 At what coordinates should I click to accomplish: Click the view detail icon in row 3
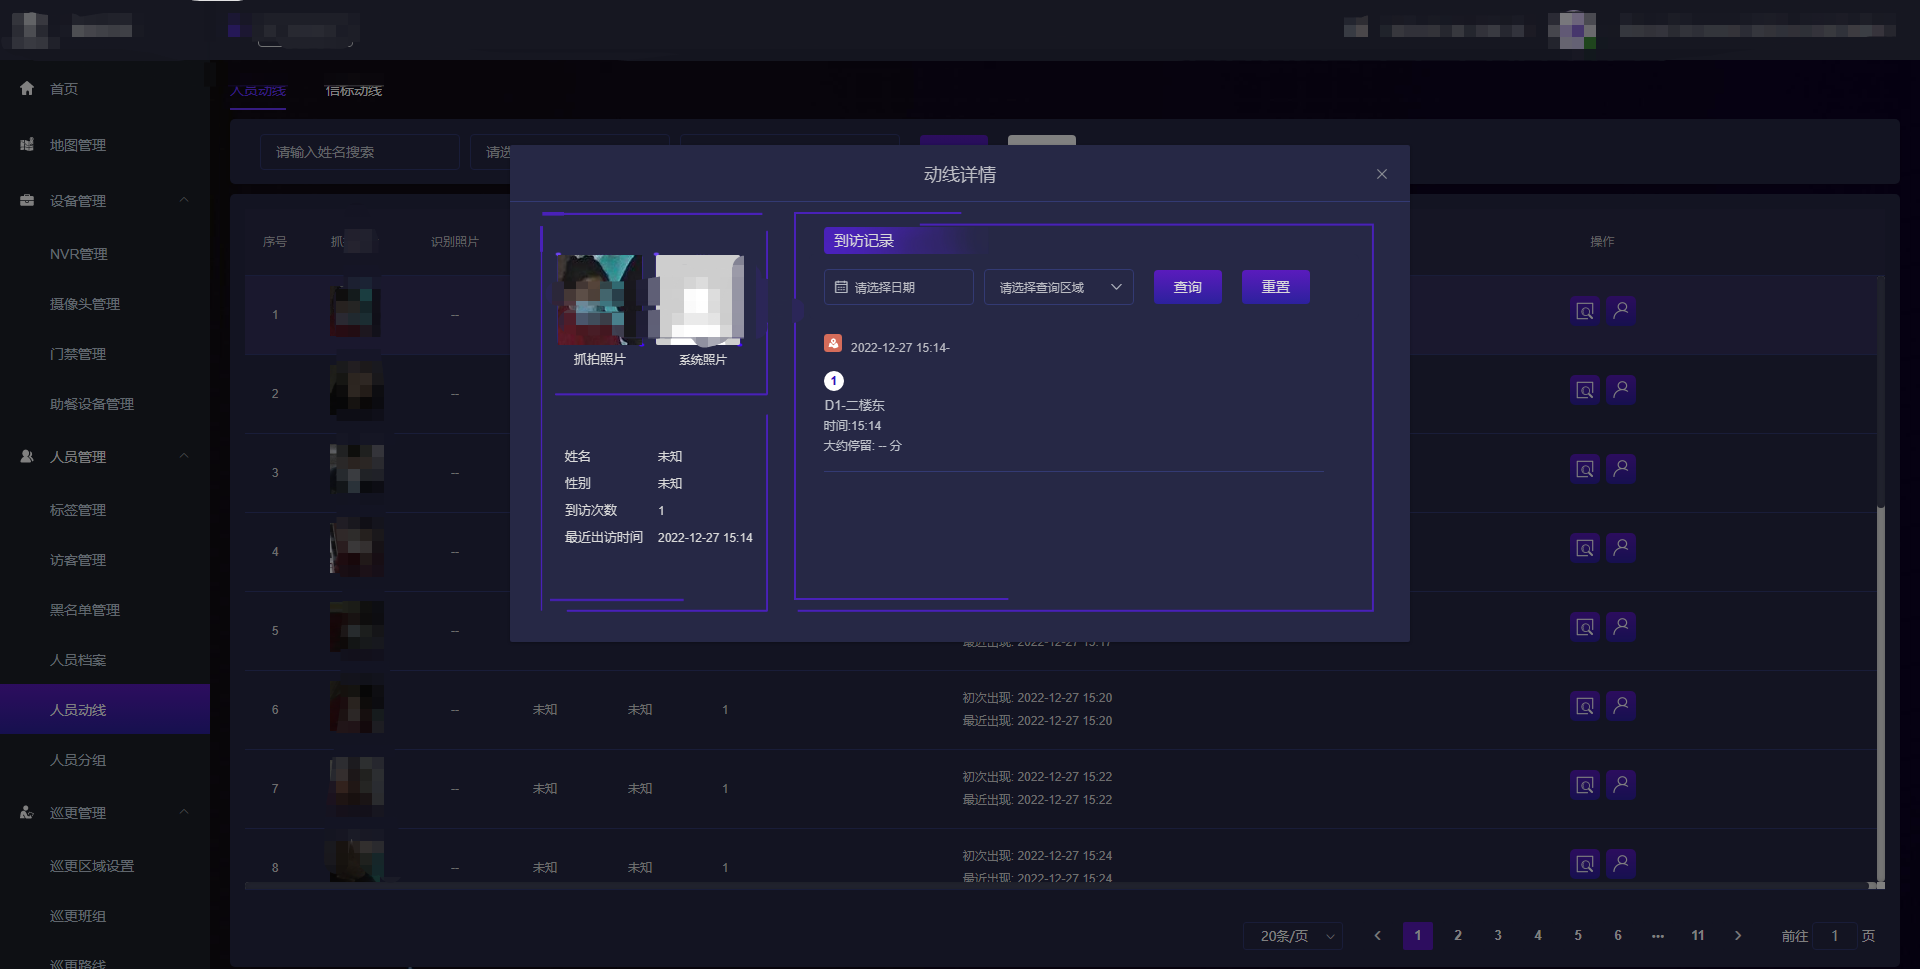pos(1585,469)
